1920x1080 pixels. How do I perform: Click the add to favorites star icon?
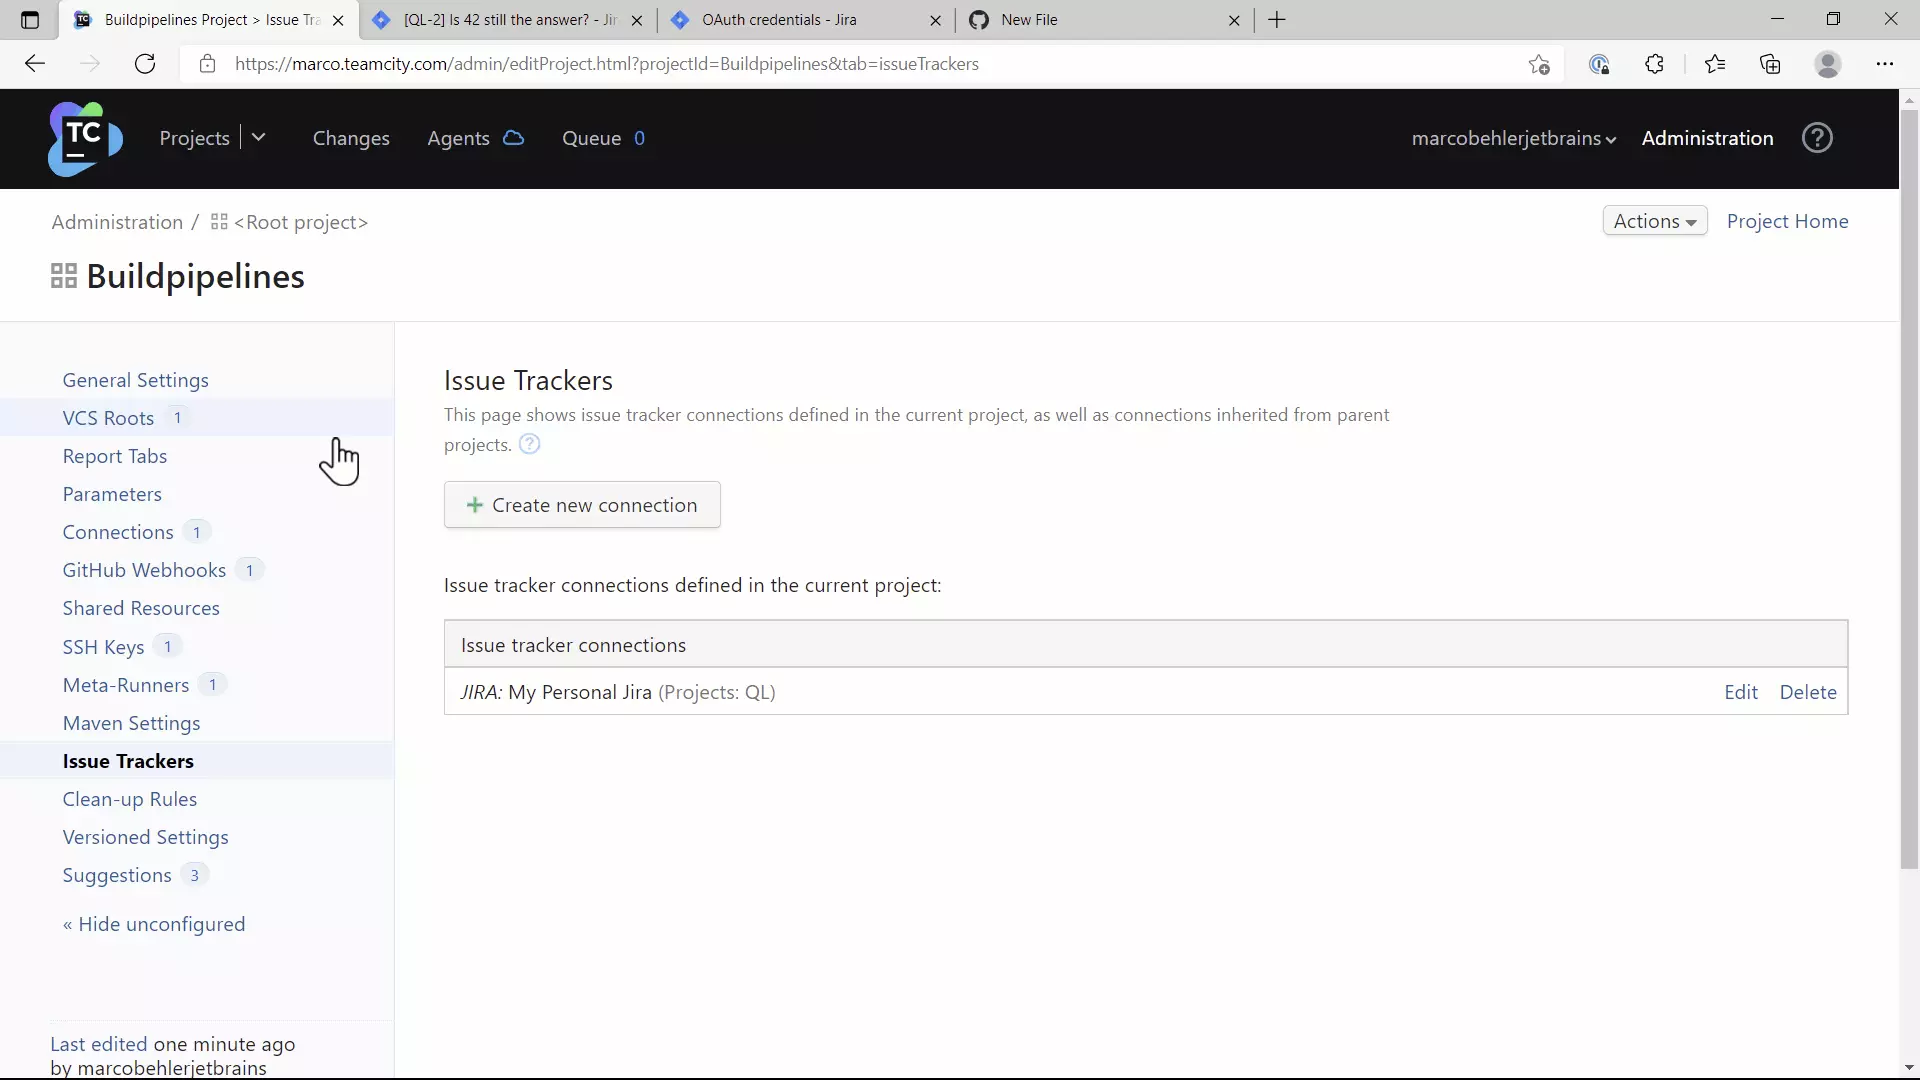click(x=1539, y=64)
